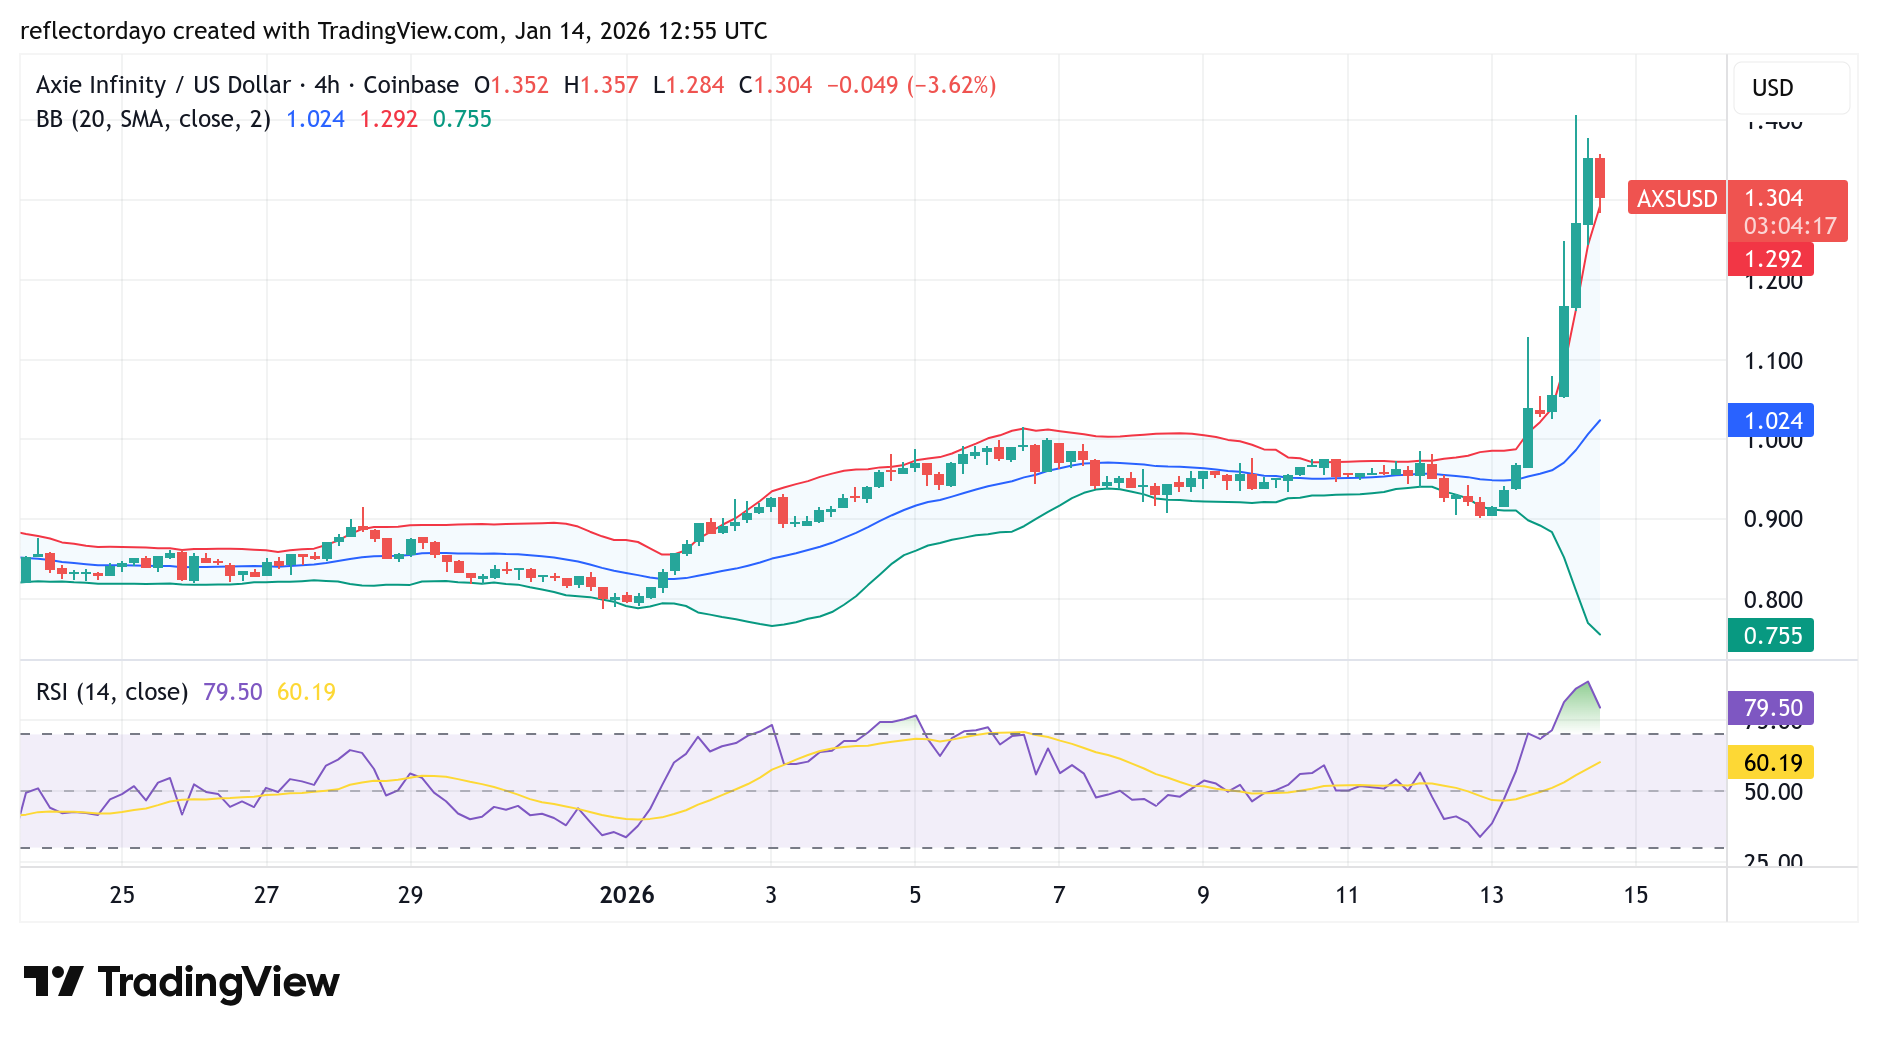This screenshot has width=1878, height=1042.
Task: Click the blue 1.024 BB basis value in legend
Action: coord(316,119)
